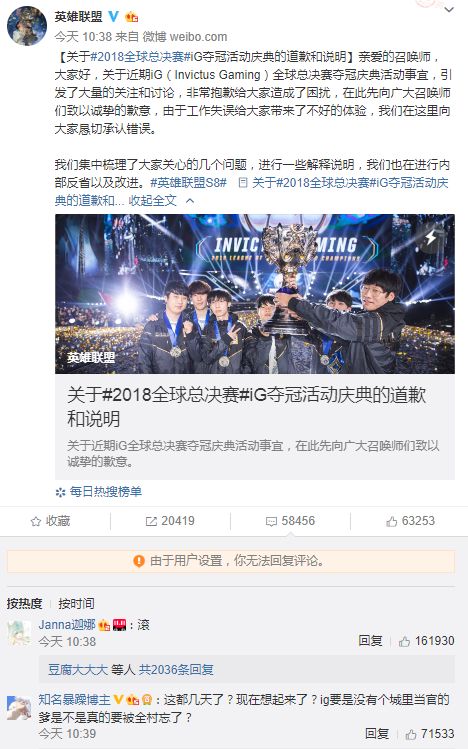Click the thumbs-up icon showing 71533

(x=430, y=734)
